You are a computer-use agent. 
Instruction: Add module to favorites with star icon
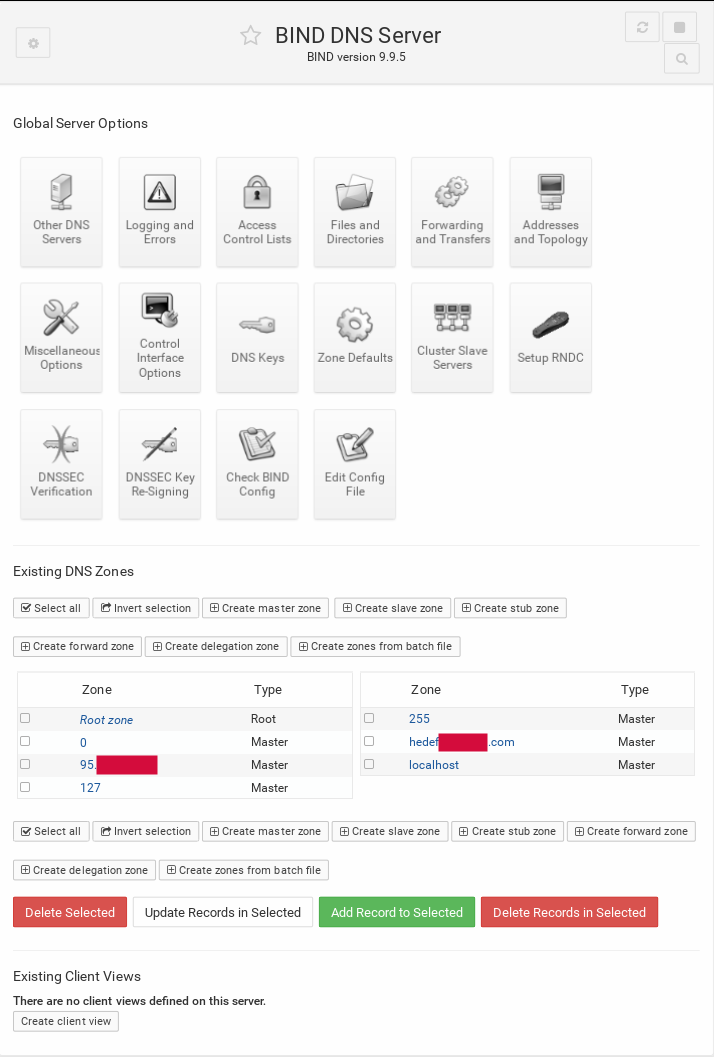tap(250, 36)
